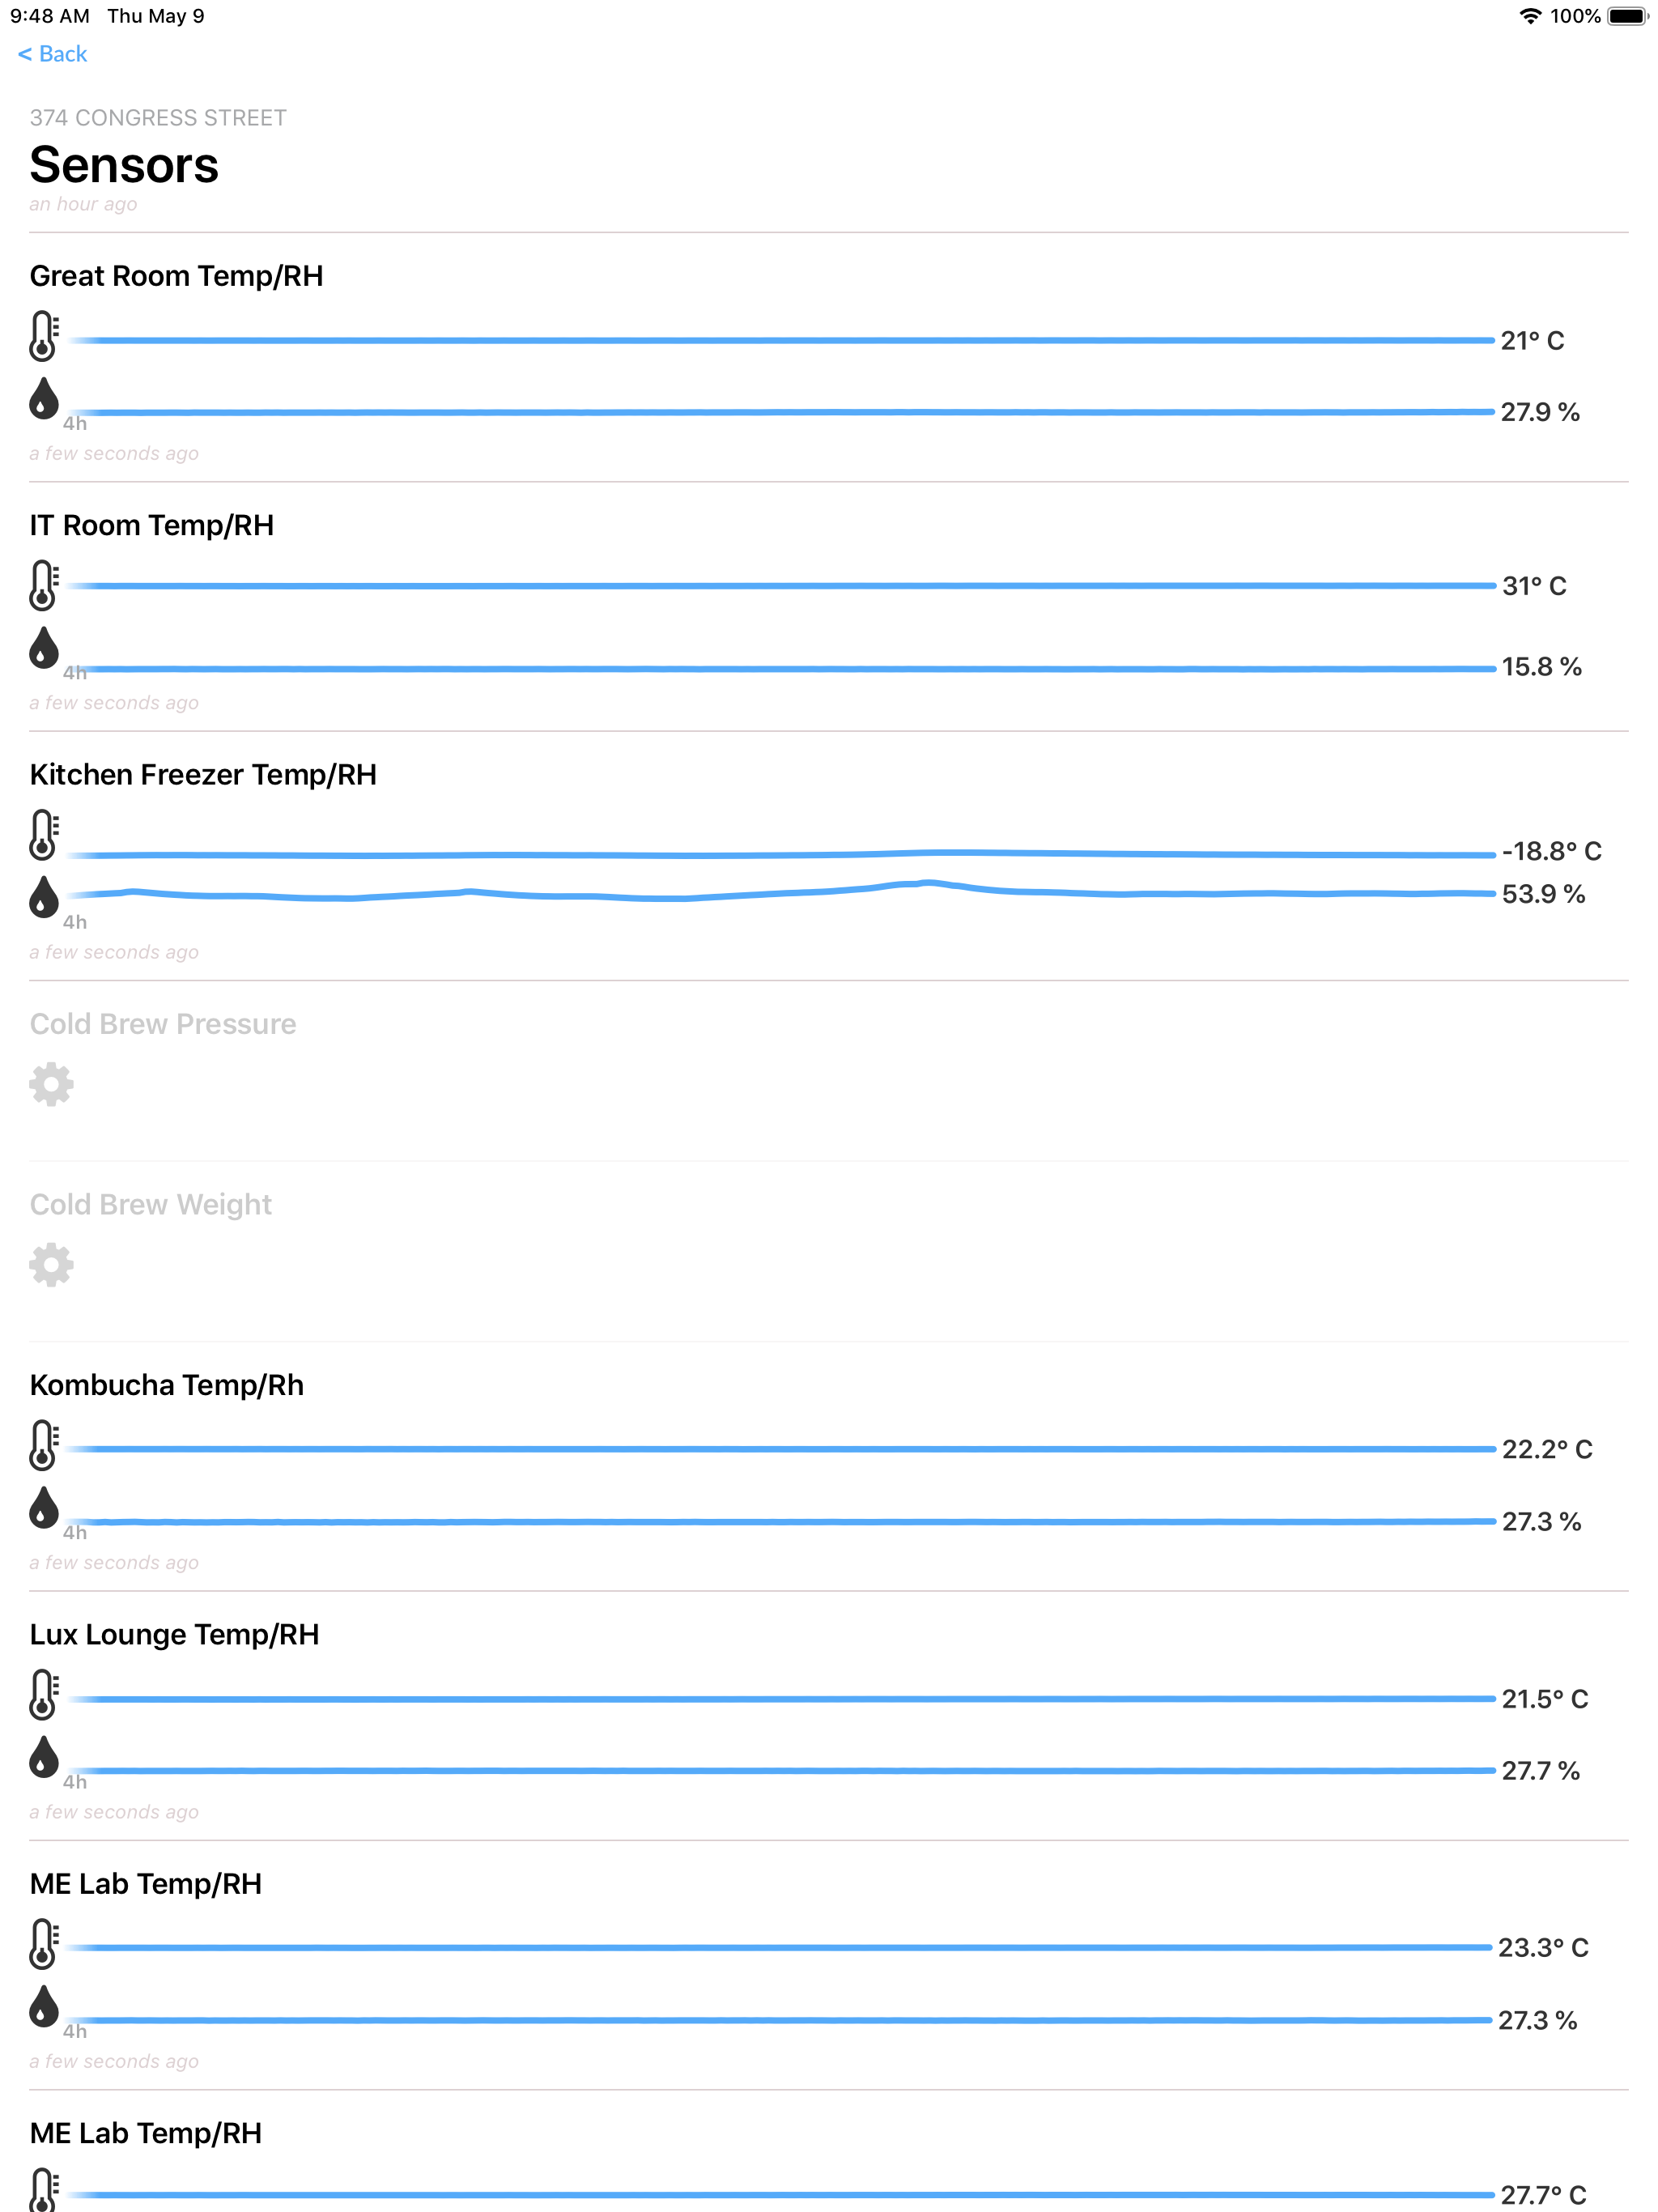Click IT Room temperature graph line
Image resolution: width=1658 pixels, height=2212 pixels.
pyautogui.click(x=780, y=586)
